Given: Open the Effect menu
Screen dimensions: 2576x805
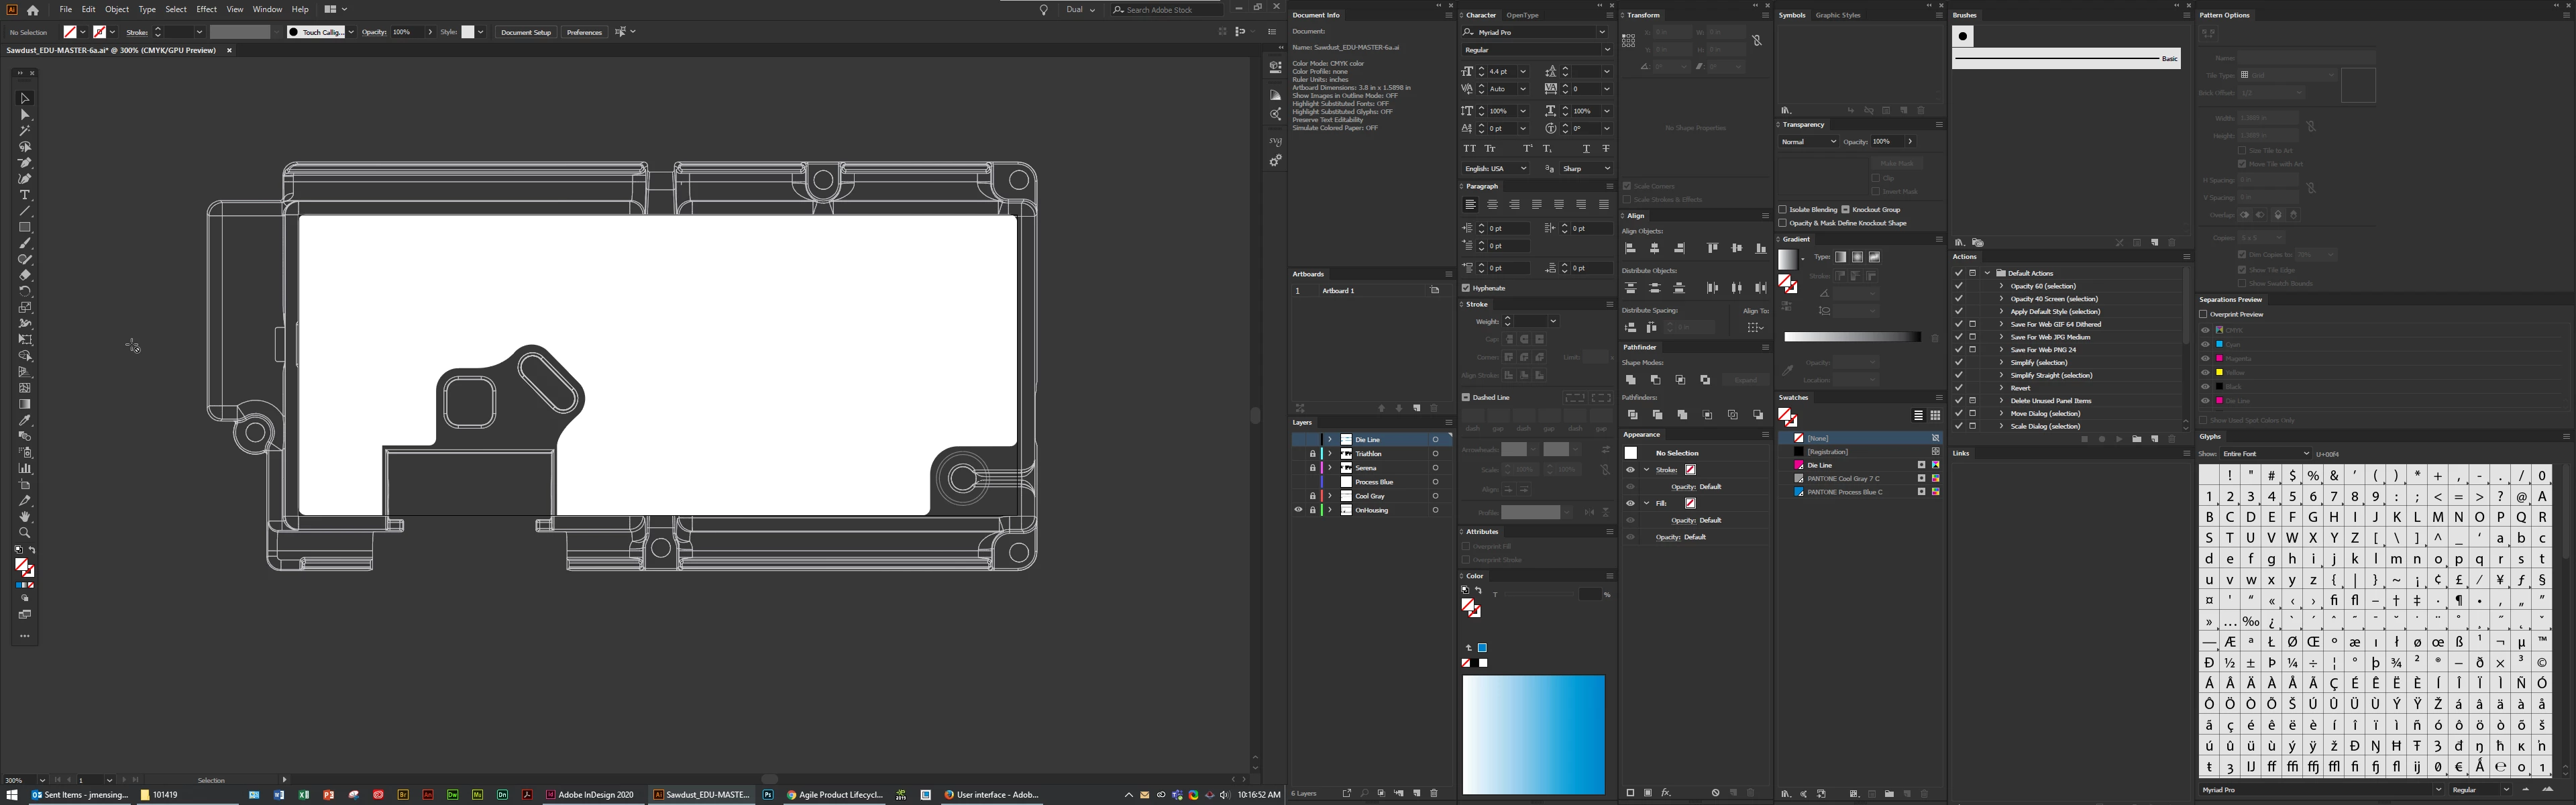Looking at the screenshot, I should click(x=206, y=9).
